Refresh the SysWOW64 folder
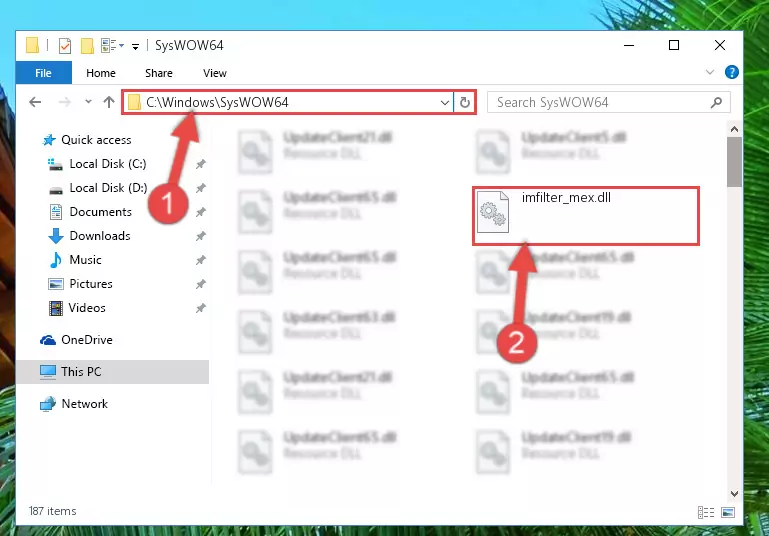 click(464, 102)
